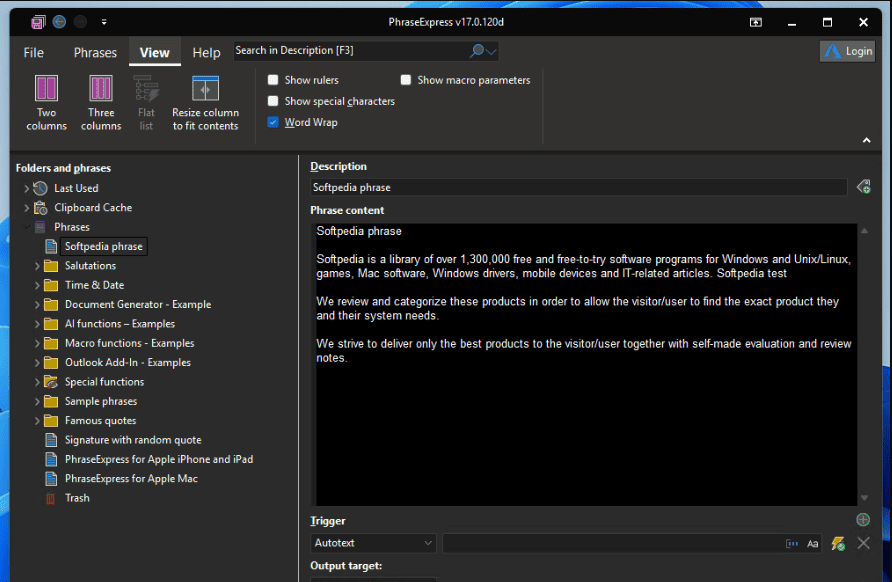Click the Clipboard Cache icon
Viewport: 892px width, 582px height.
pyautogui.click(x=40, y=208)
